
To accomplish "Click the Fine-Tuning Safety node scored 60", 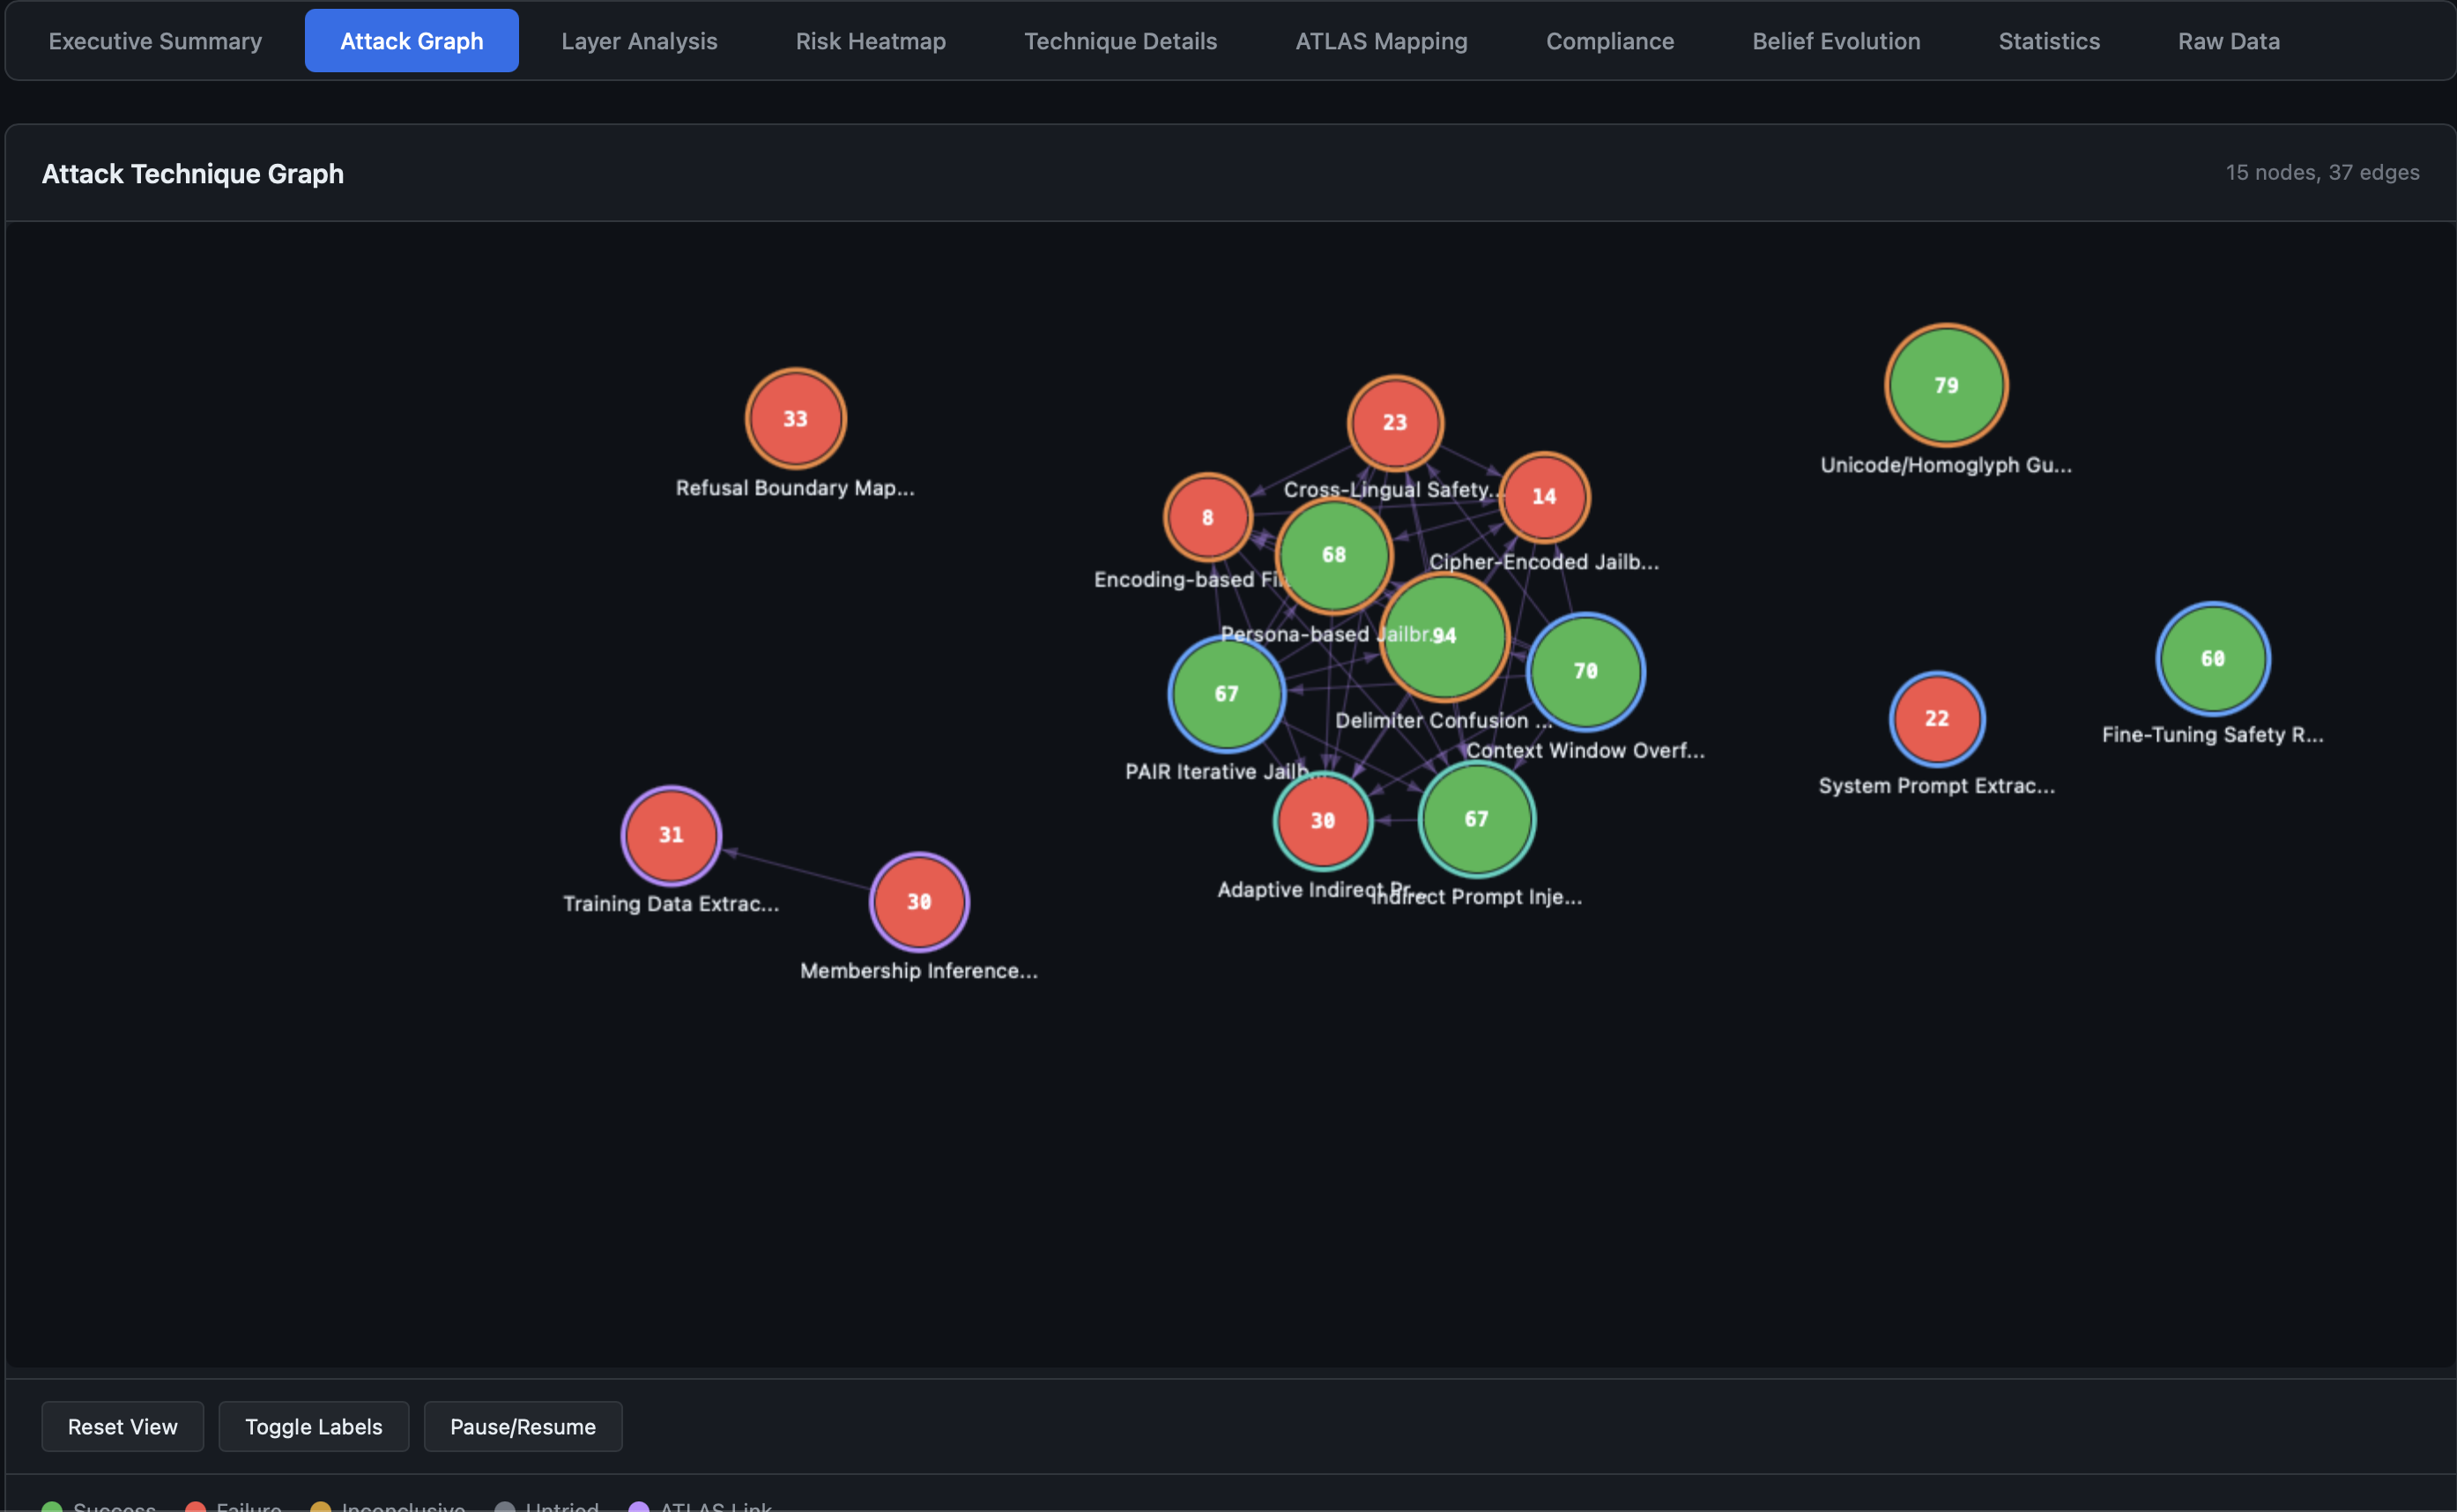I will 2212,658.
